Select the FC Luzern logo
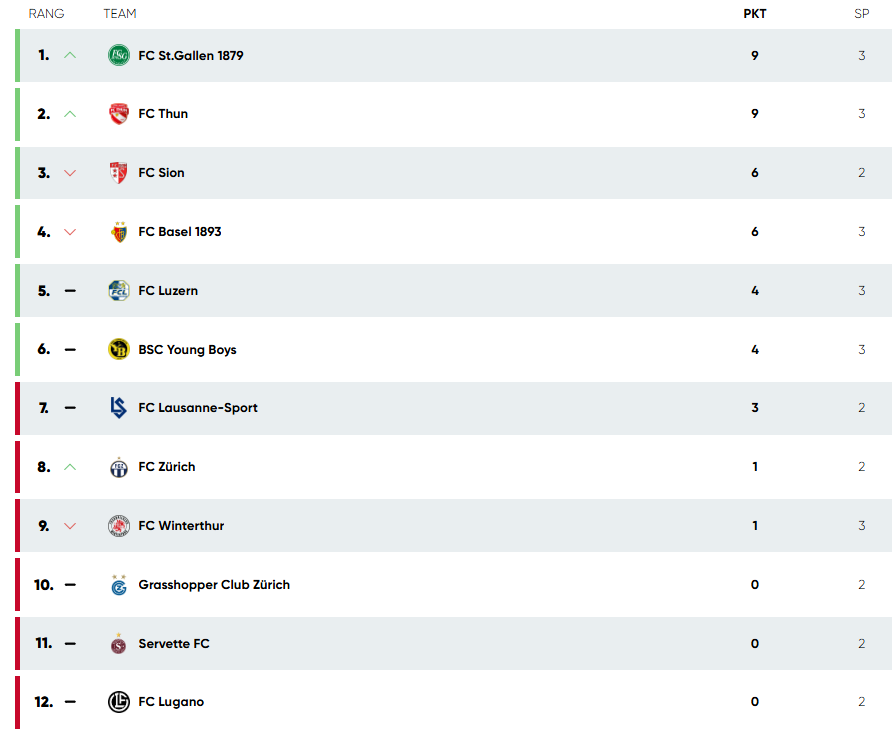Screen dimensions: 892x742 pyautogui.click(x=119, y=291)
